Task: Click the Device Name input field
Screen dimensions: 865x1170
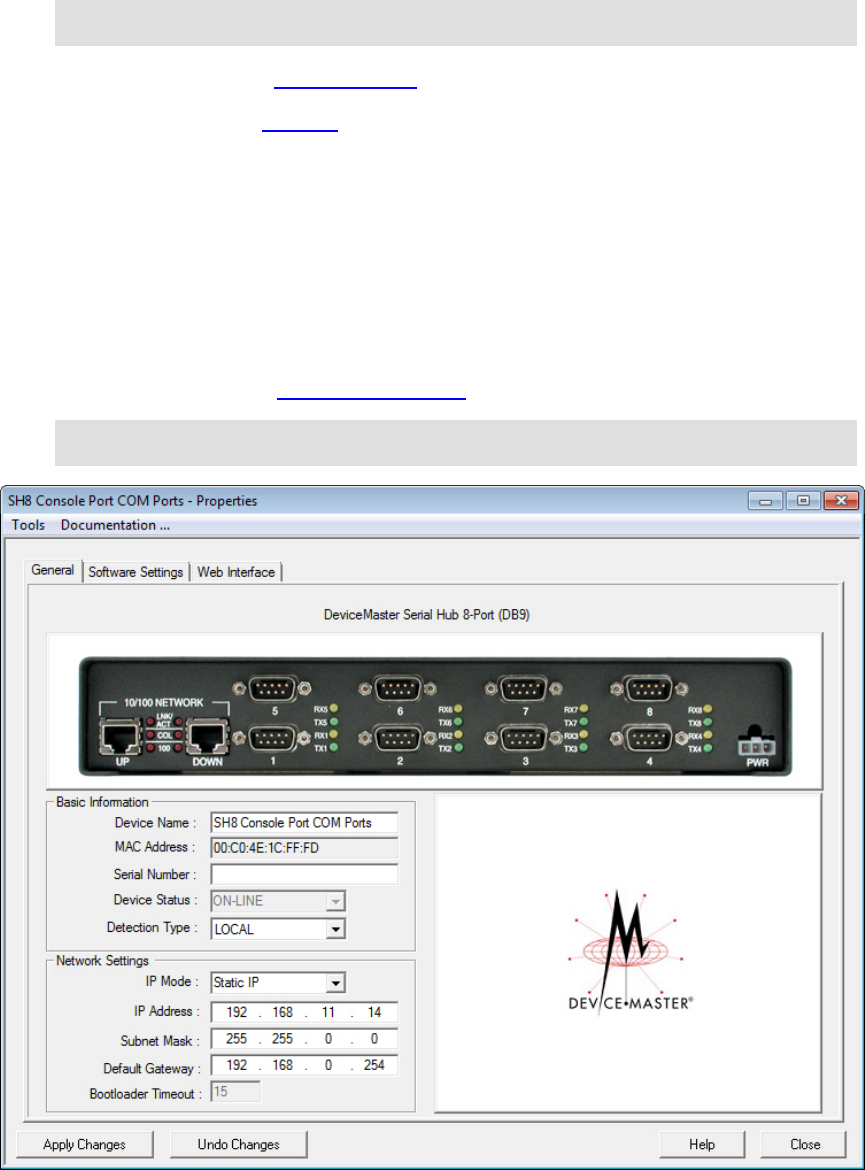Action: point(305,822)
